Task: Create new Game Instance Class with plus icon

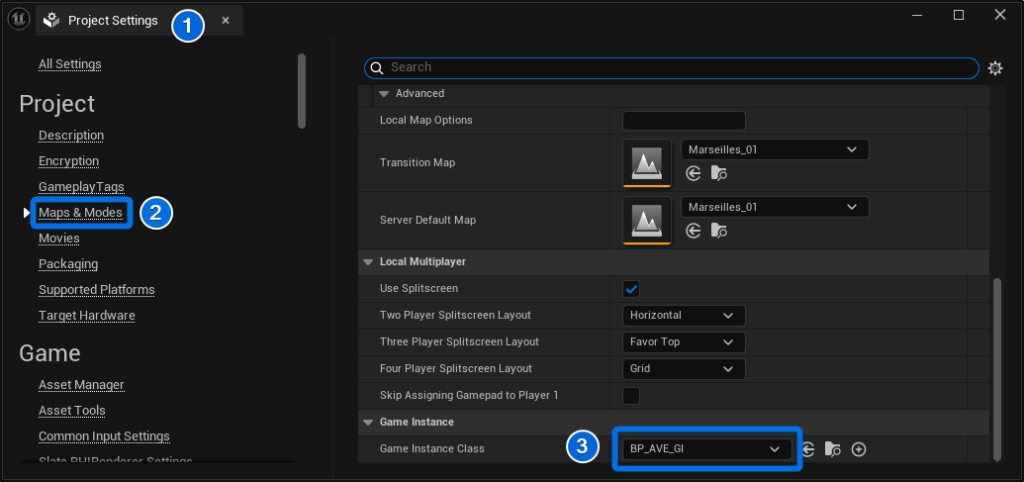Action: pos(858,450)
